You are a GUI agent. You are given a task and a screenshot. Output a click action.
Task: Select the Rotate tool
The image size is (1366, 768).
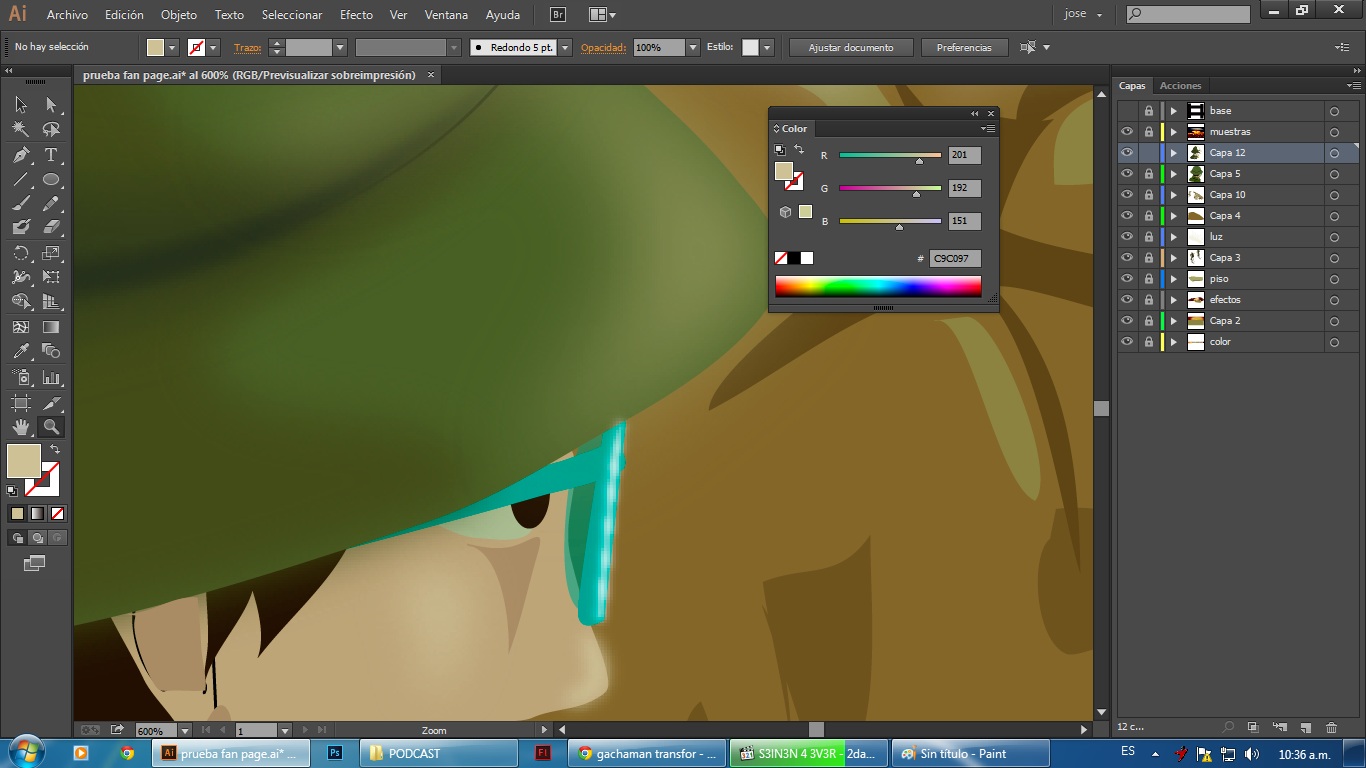click(21, 253)
